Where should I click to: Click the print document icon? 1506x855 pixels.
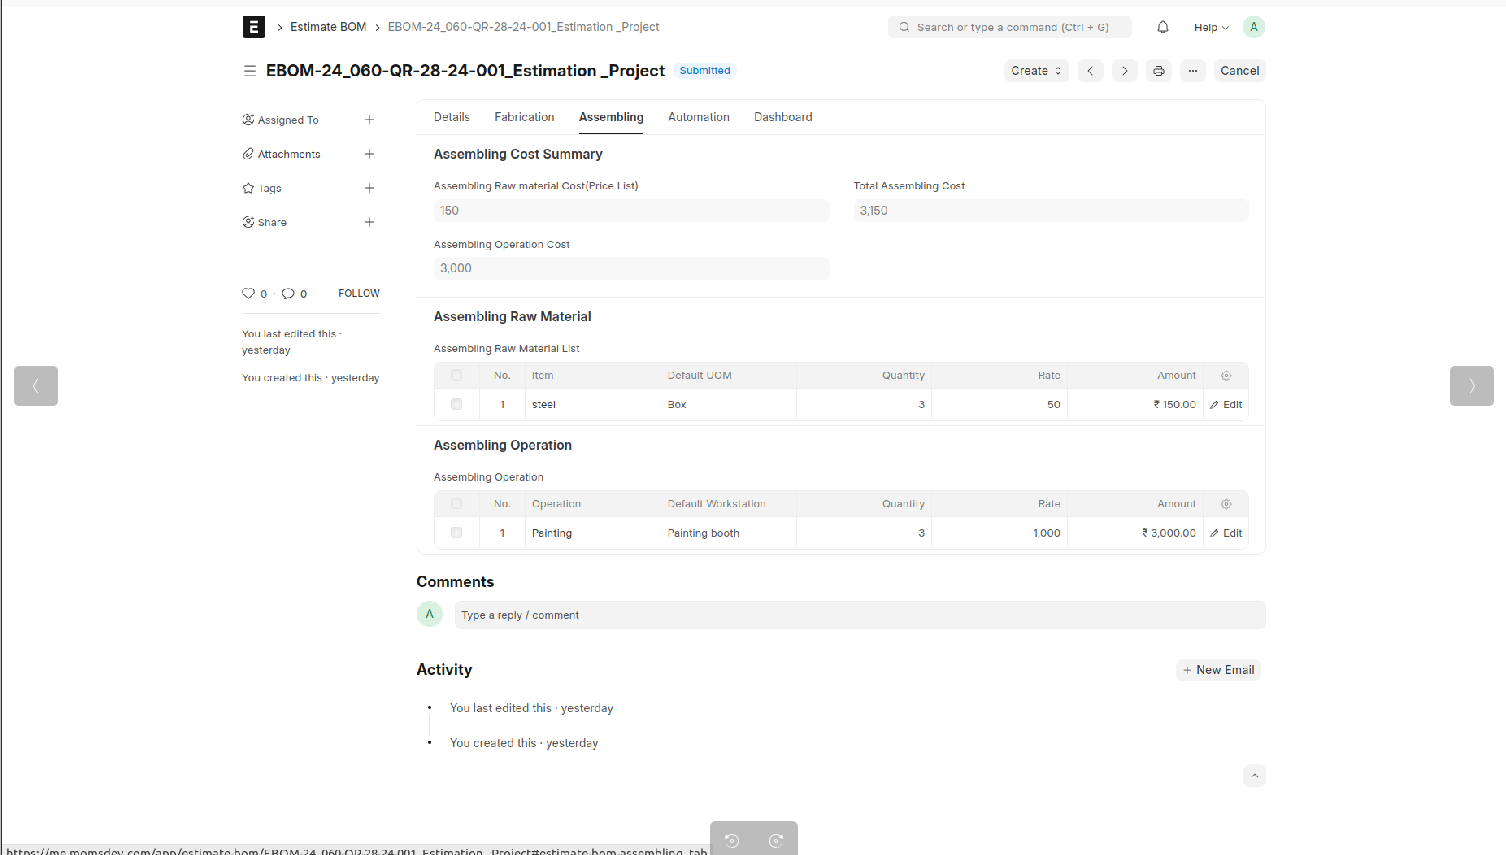pyautogui.click(x=1159, y=71)
